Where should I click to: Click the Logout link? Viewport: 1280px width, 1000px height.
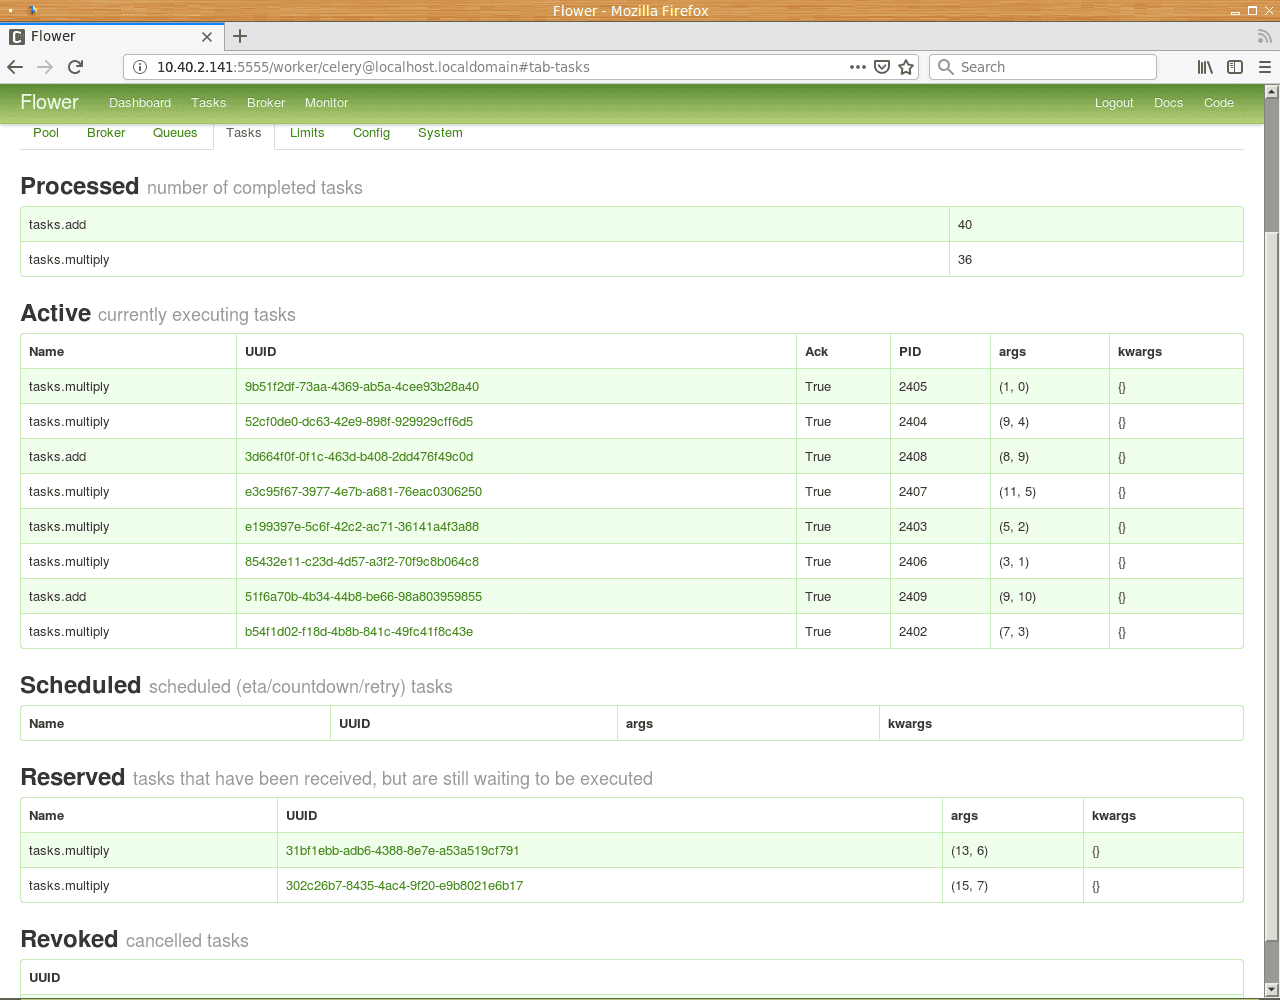point(1114,103)
